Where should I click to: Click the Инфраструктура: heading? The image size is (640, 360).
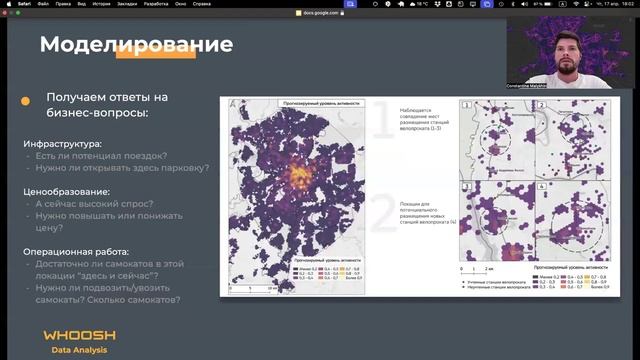[x=62, y=144]
